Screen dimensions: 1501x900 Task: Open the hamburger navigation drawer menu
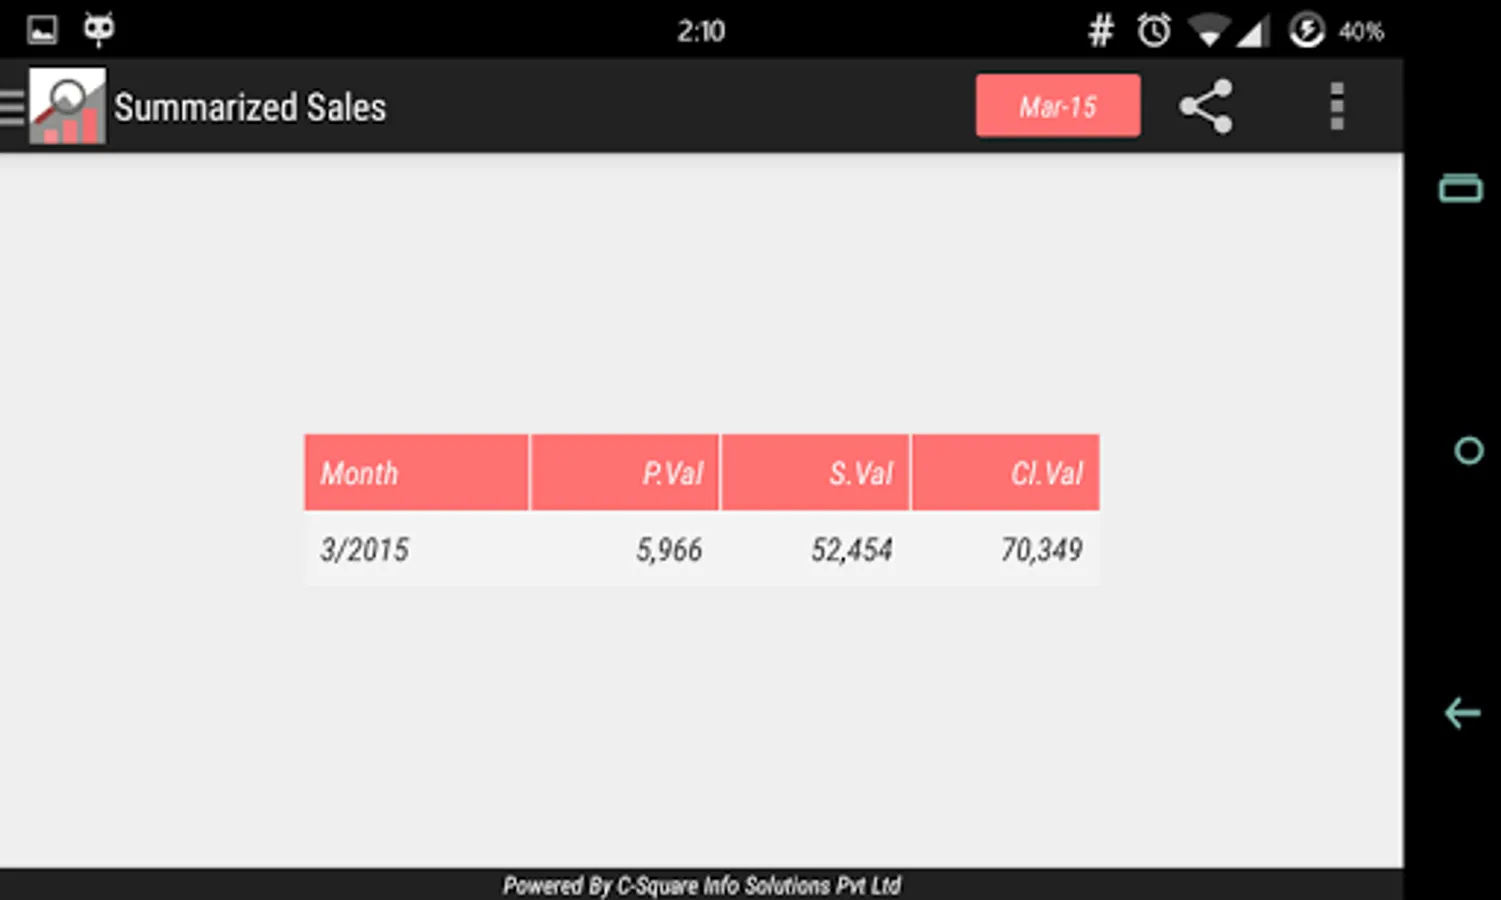point(12,106)
